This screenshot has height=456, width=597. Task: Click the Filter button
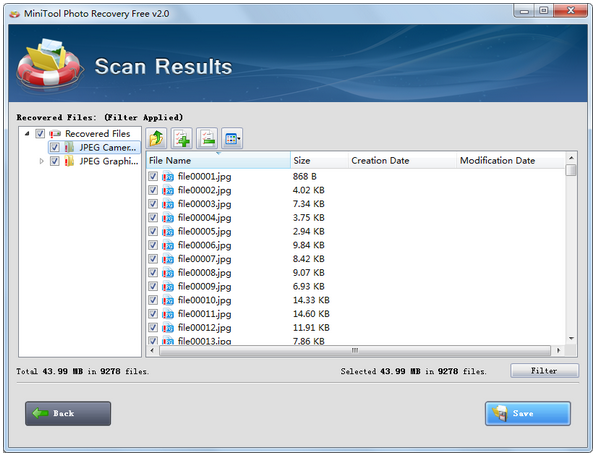coord(544,371)
